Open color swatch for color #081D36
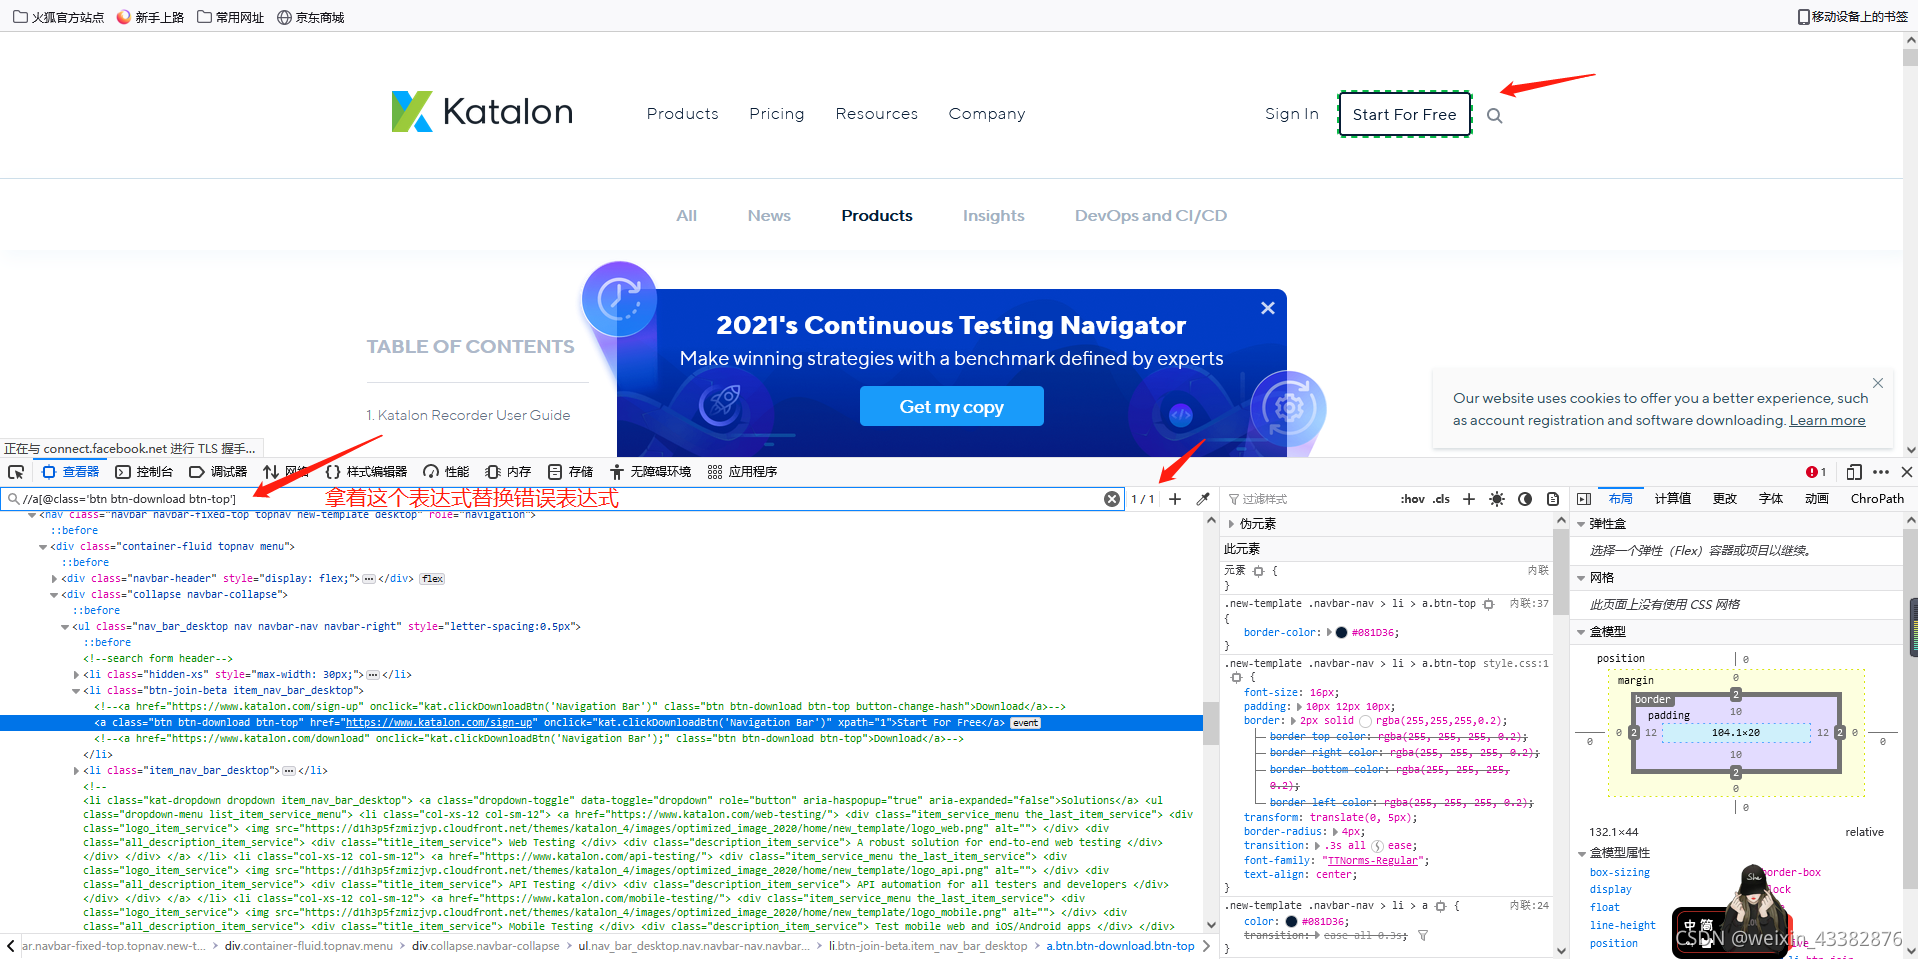Image resolution: width=1918 pixels, height=959 pixels. coord(1291,922)
